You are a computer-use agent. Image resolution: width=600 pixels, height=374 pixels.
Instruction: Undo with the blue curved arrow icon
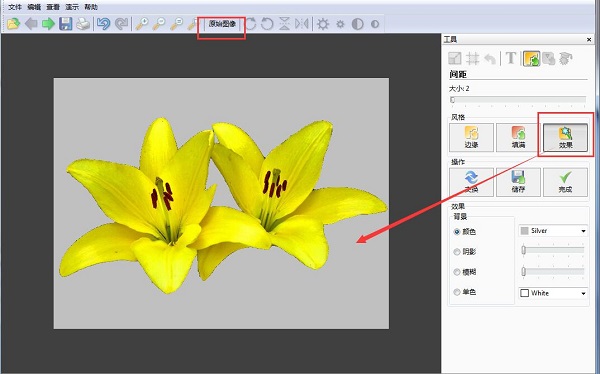point(103,24)
